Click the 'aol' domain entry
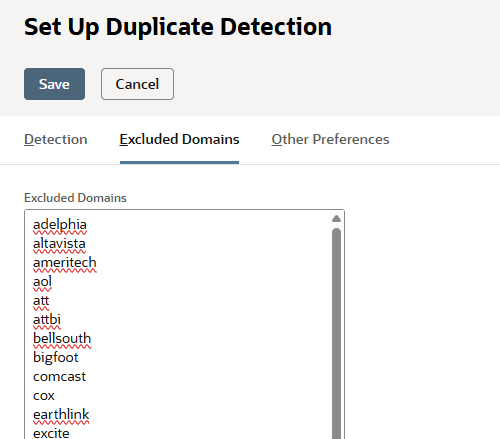500x439 pixels. click(x=42, y=282)
